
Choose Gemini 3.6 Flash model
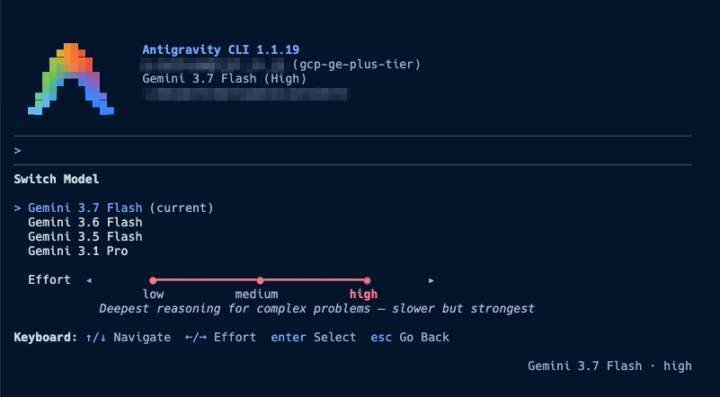[85, 223]
